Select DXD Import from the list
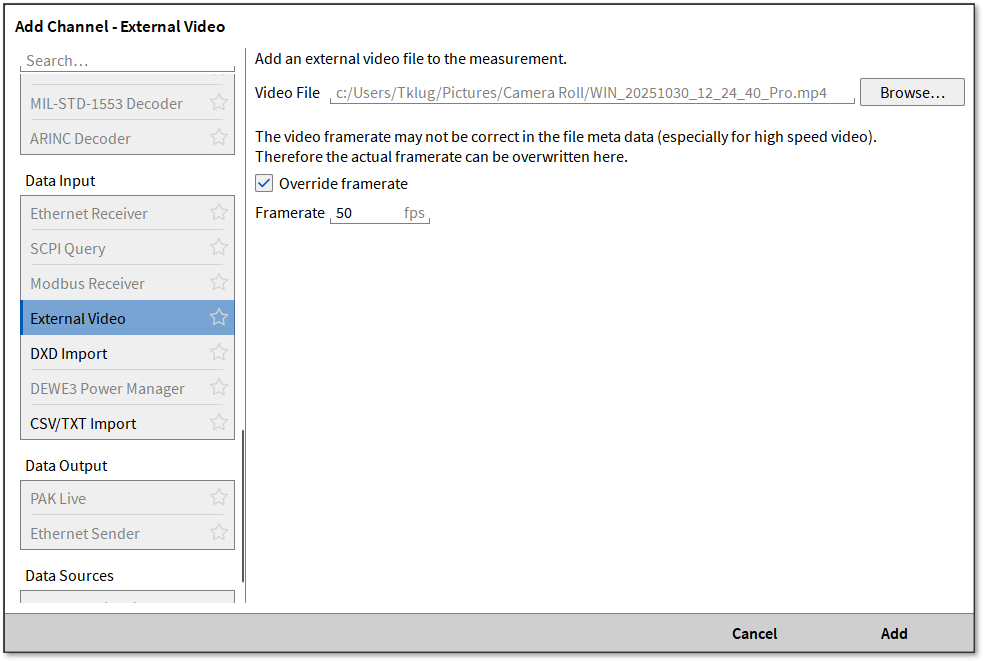The image size is (983, 661). 69,353
